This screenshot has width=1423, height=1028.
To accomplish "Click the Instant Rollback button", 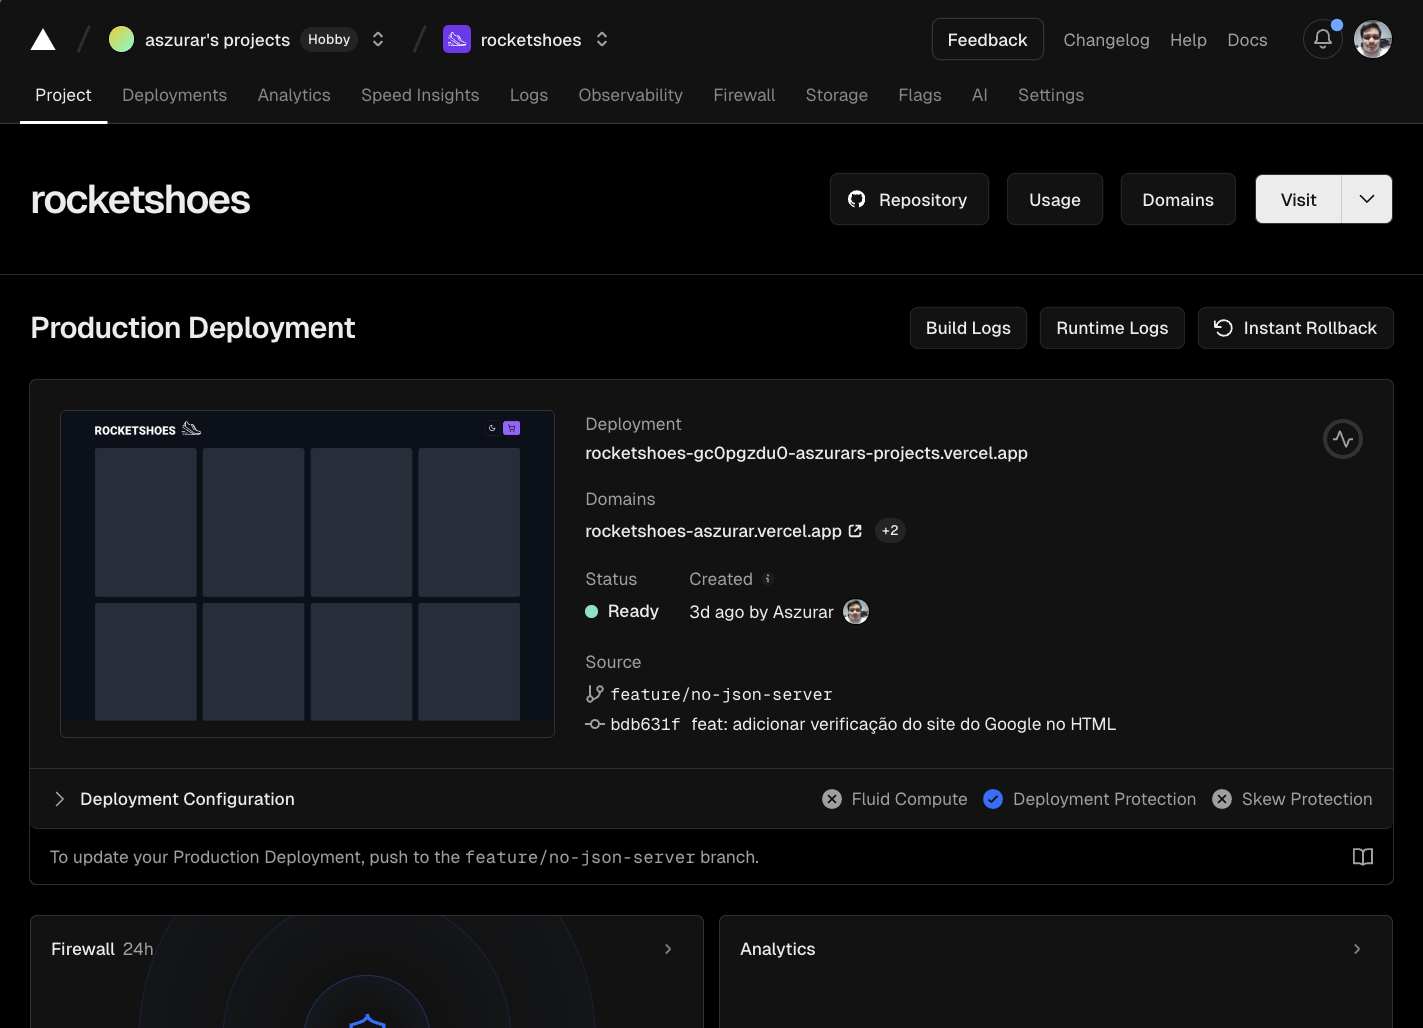I will coord(1295,328).
